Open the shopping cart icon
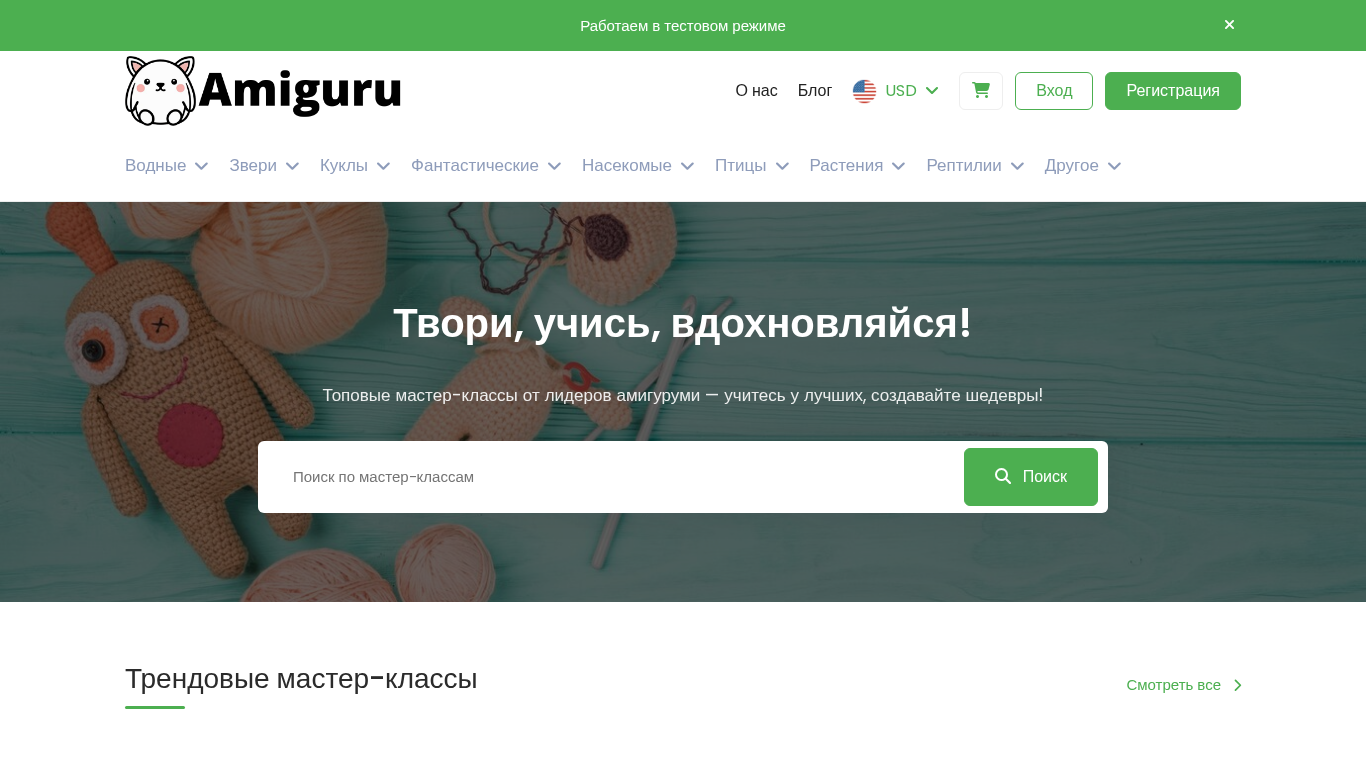1366x768 pixels. point(981,90)
